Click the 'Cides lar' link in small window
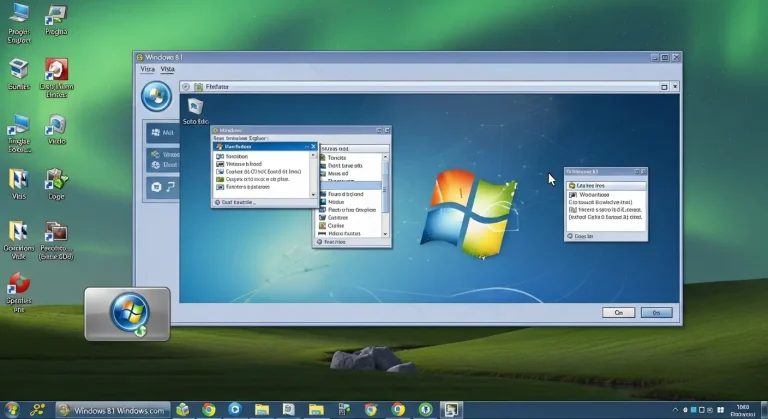 pyautogui.click(x=583, y=236)
